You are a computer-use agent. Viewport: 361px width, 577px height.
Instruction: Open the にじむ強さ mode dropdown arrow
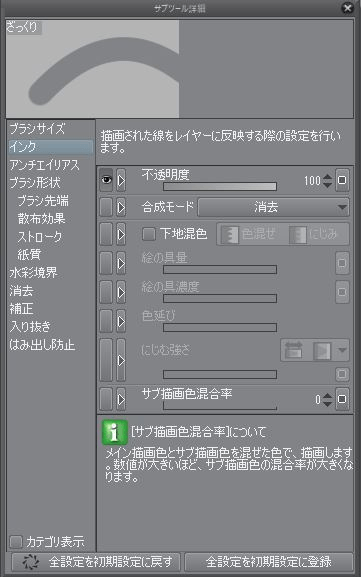click(342, 350)
